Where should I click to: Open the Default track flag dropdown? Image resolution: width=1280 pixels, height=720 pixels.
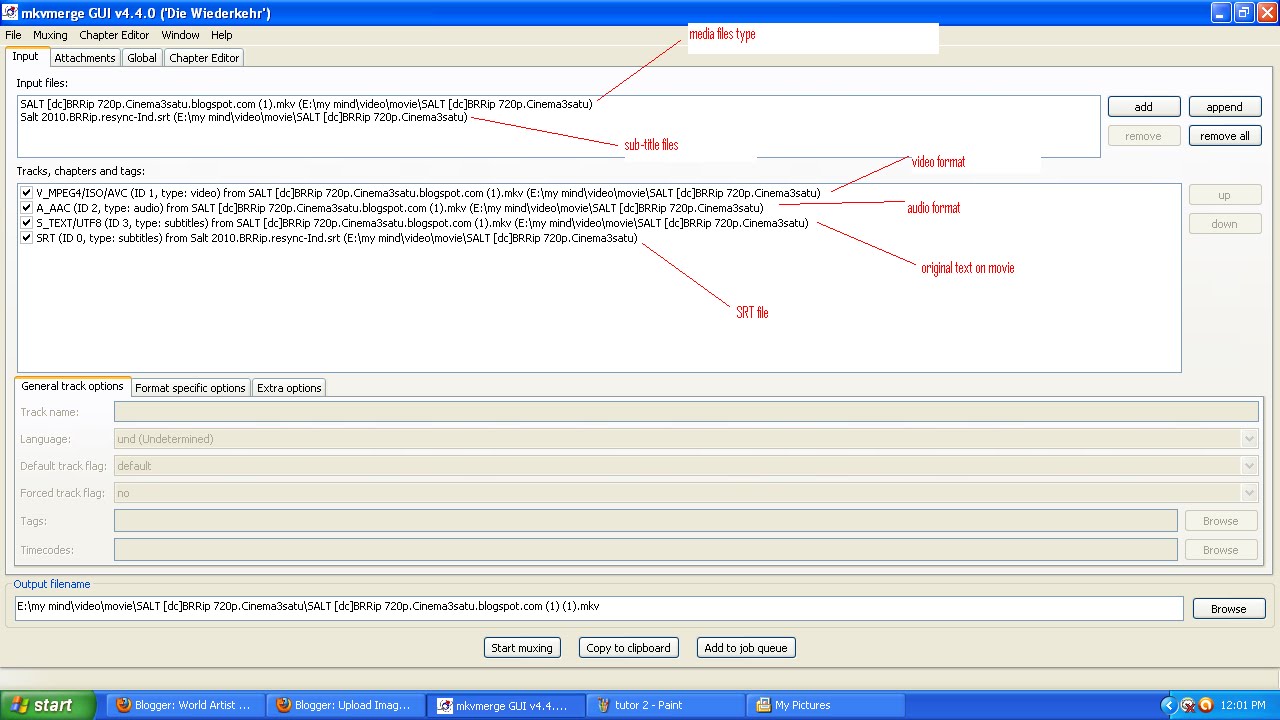pos(1249,466)
